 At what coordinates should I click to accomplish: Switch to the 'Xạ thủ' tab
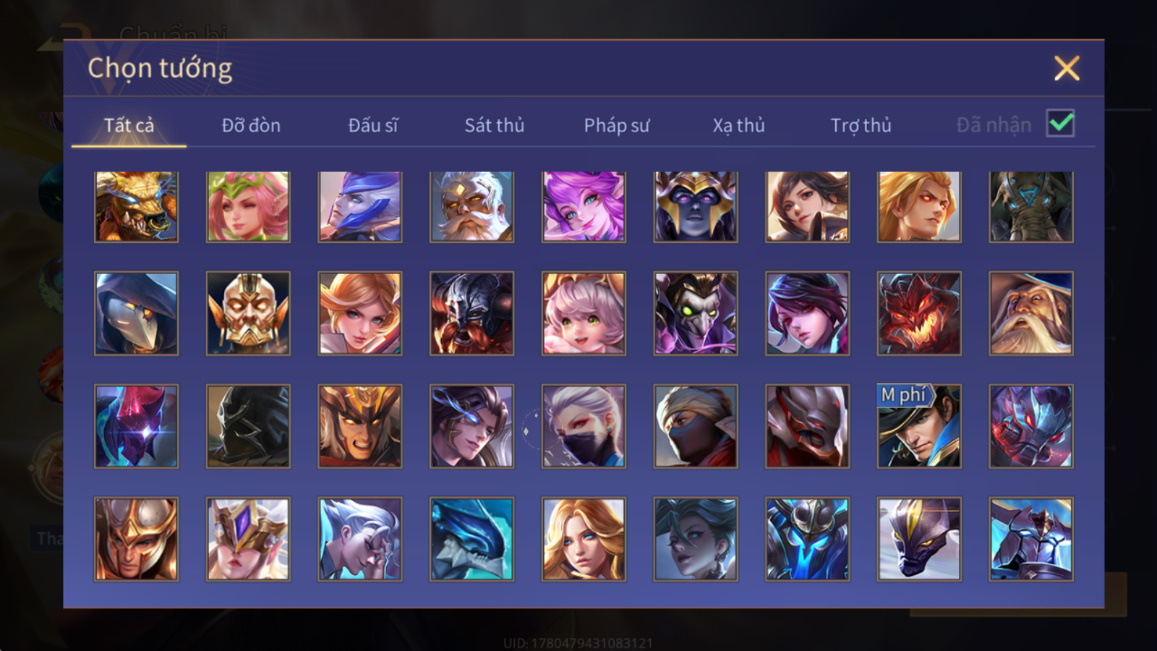pyautogui.click(x=739, y=125)
